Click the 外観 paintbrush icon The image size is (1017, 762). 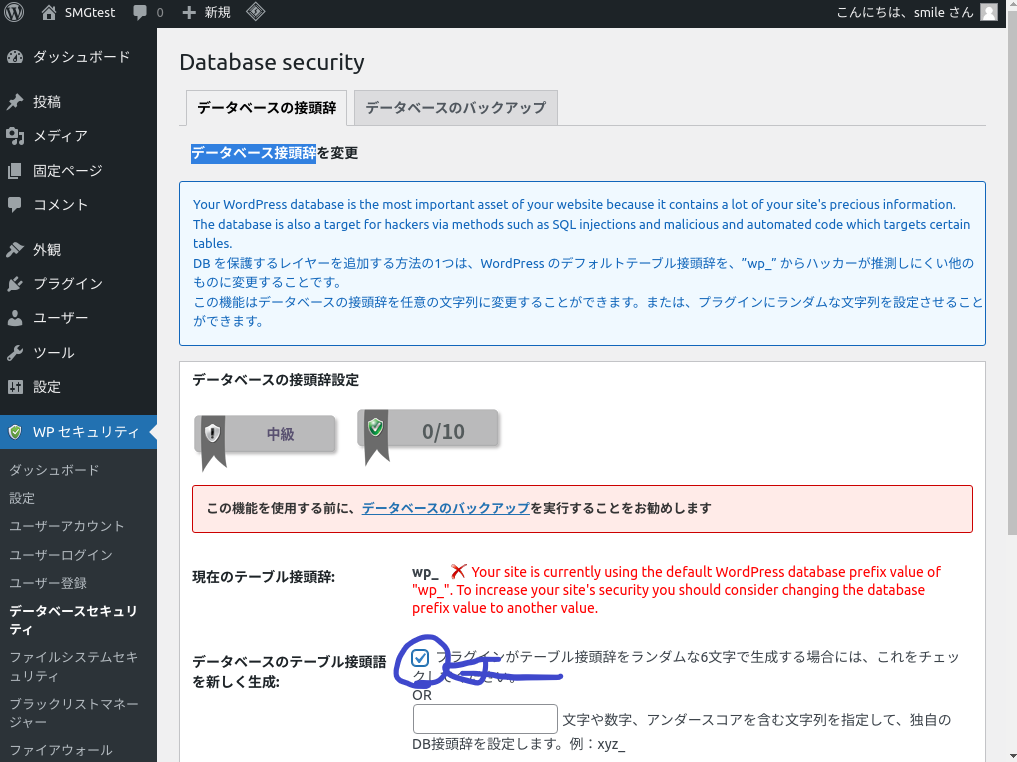[x=15, y=250]
